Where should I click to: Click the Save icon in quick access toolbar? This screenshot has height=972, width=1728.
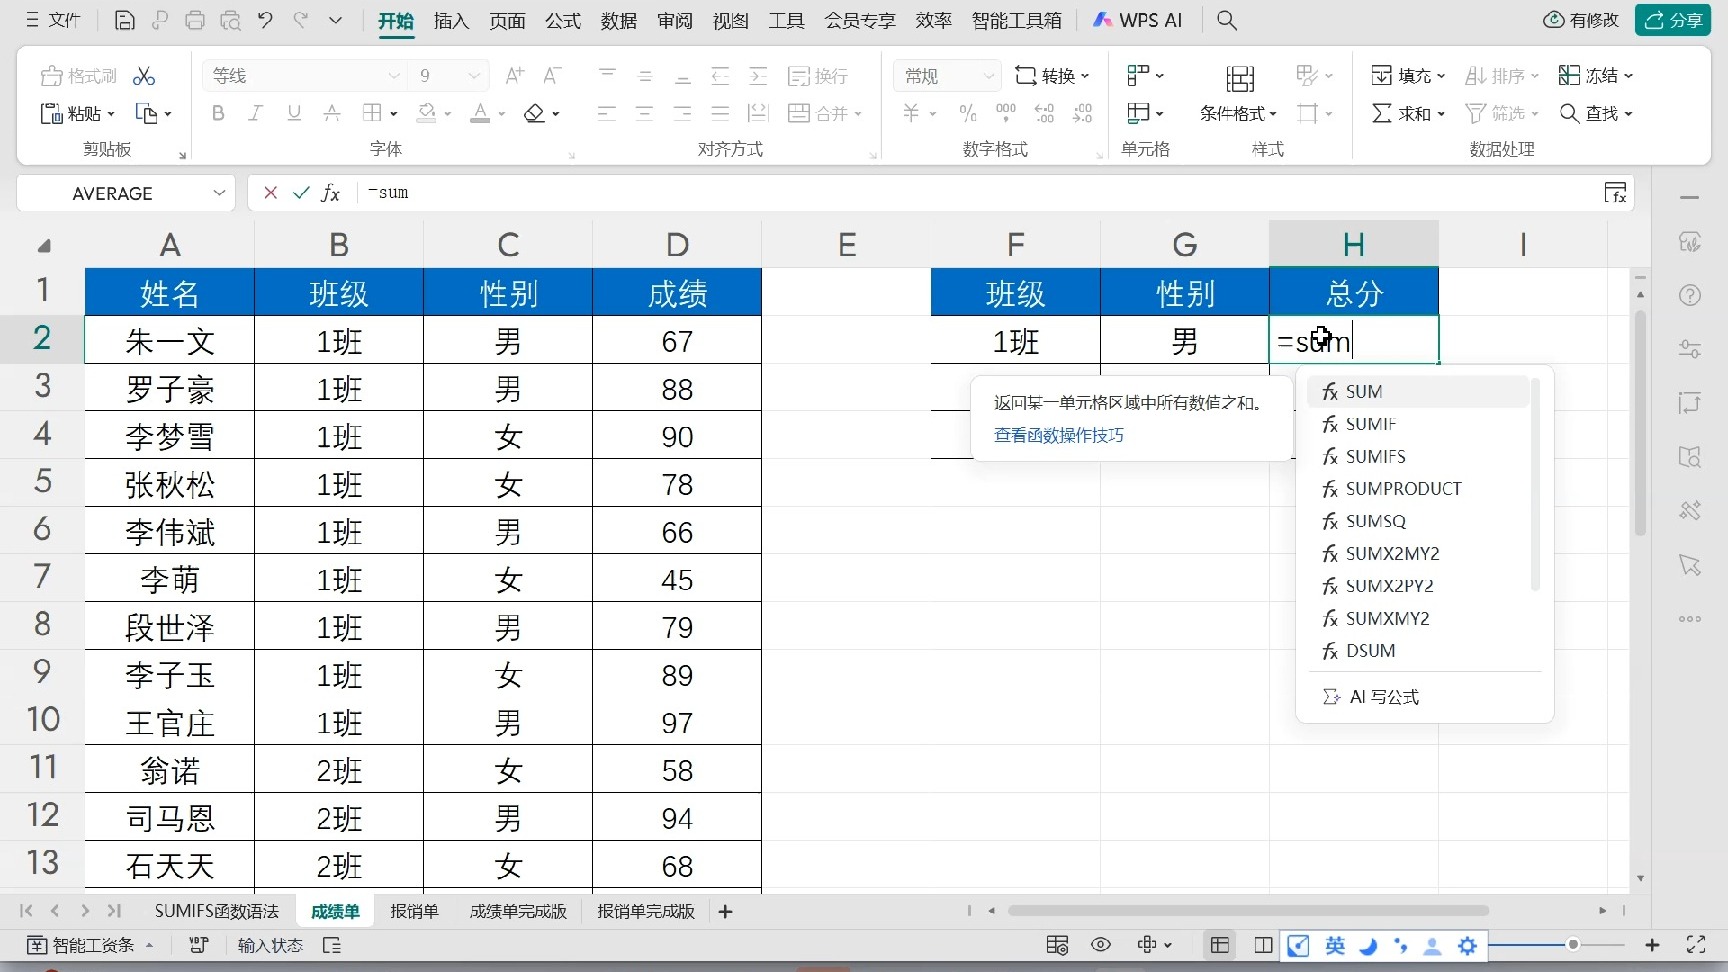point(124,20)
